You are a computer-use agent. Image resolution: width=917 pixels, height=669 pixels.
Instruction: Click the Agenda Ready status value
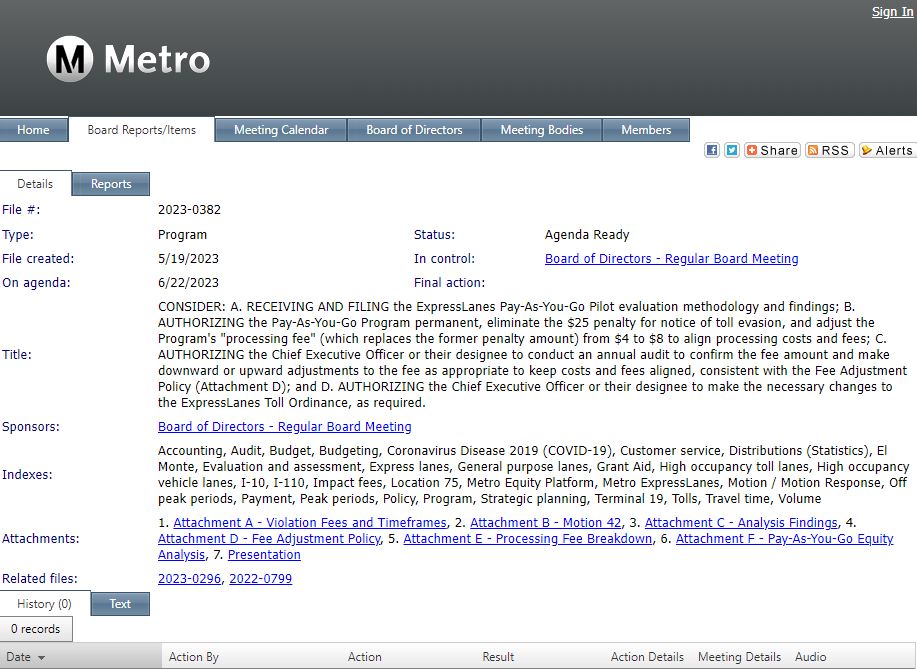click(x=587, y=235)
